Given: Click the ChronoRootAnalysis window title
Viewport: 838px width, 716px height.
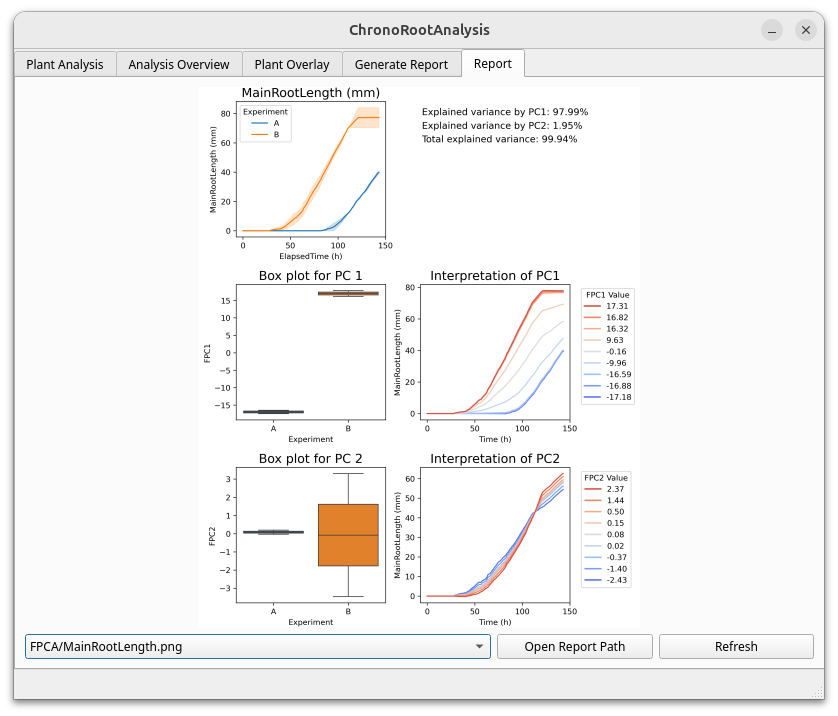Looking at the screenshot, I should point(419,30).
